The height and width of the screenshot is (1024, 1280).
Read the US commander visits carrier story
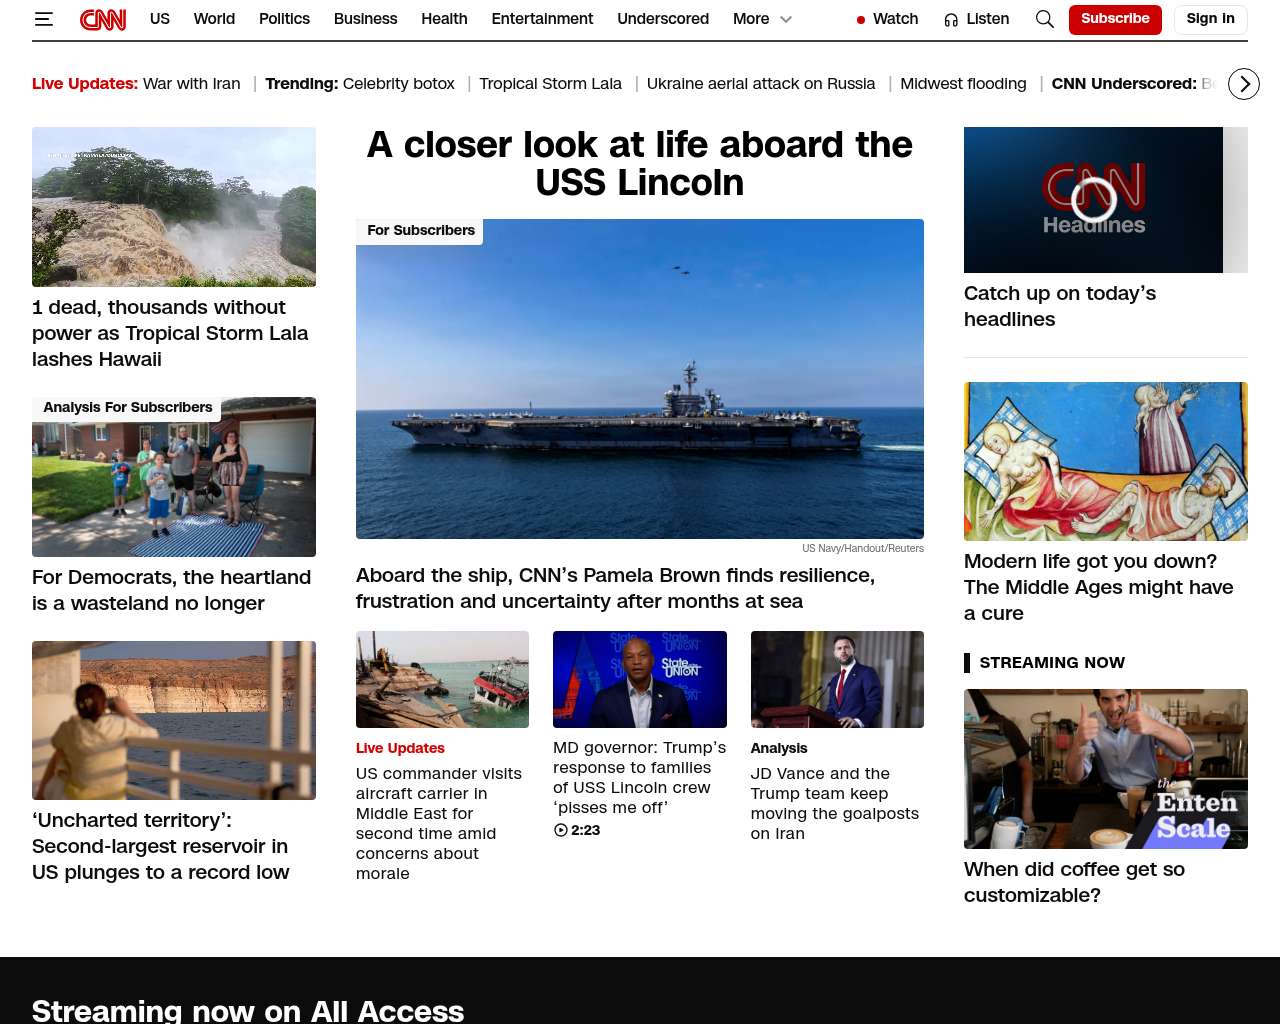tap(439, 823)
